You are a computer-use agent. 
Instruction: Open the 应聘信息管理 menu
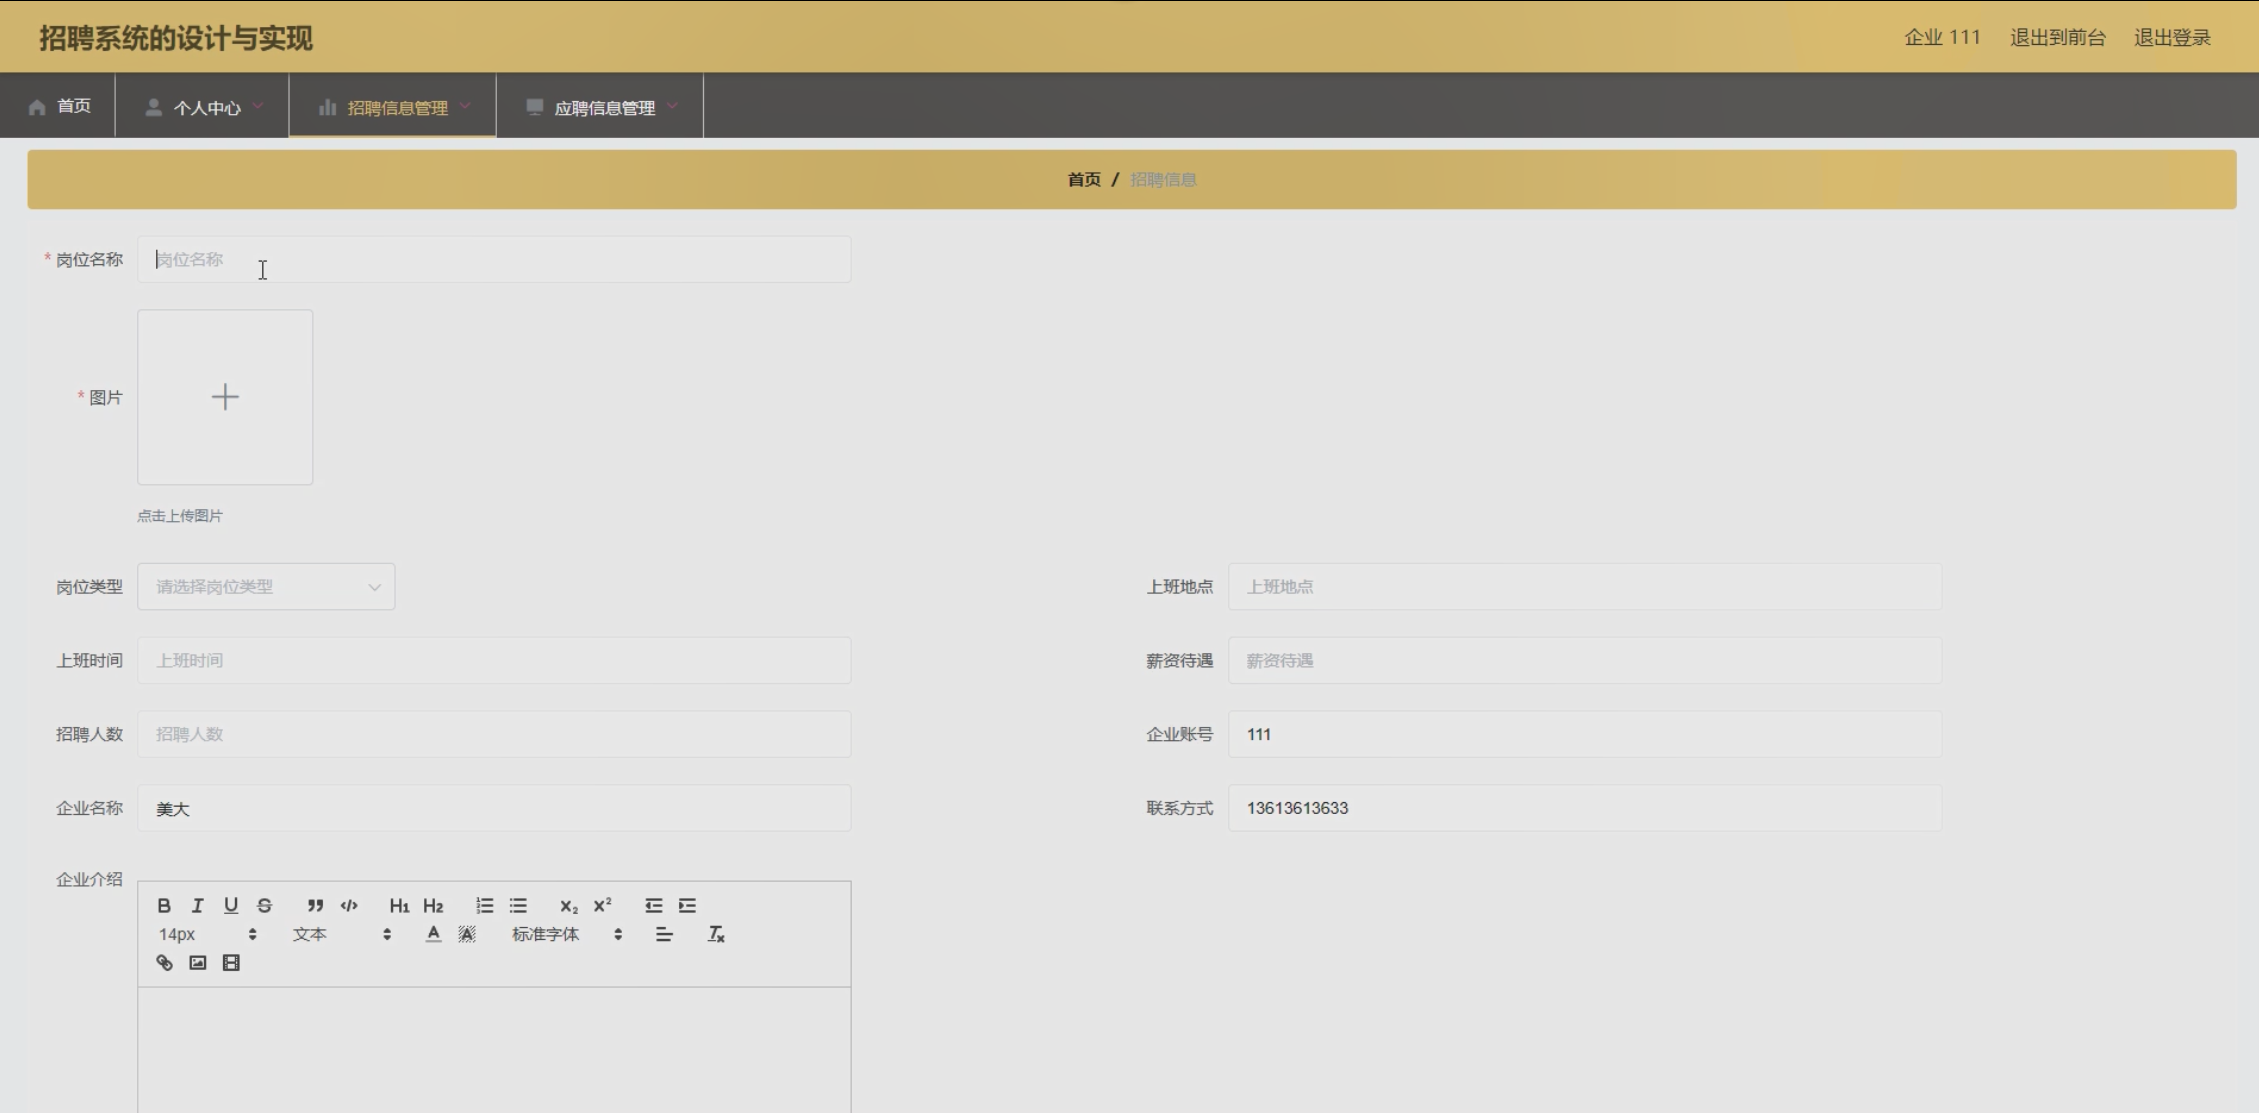601,107
